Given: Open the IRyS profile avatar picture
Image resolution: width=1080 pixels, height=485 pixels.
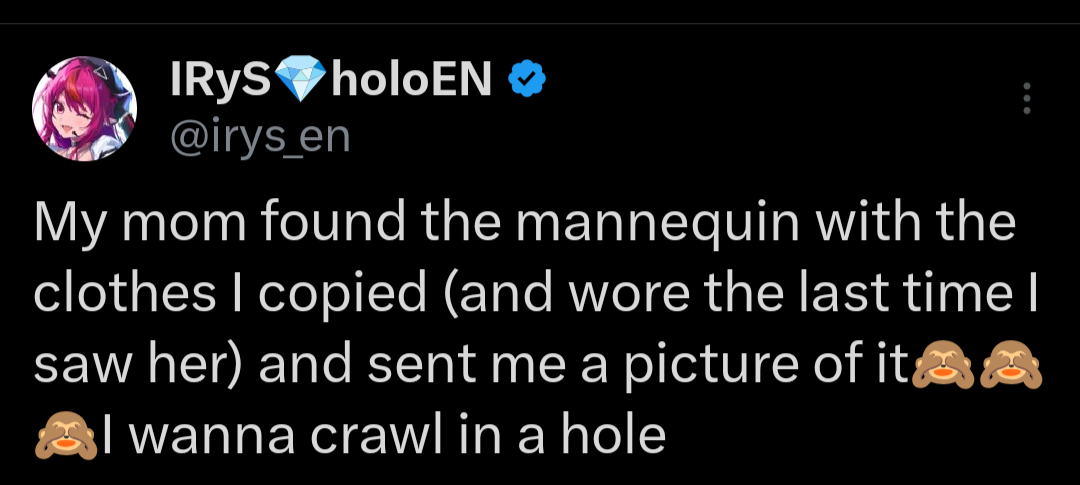Looking at the screenshot, I should pyautogui.click(x=84, y=108).
